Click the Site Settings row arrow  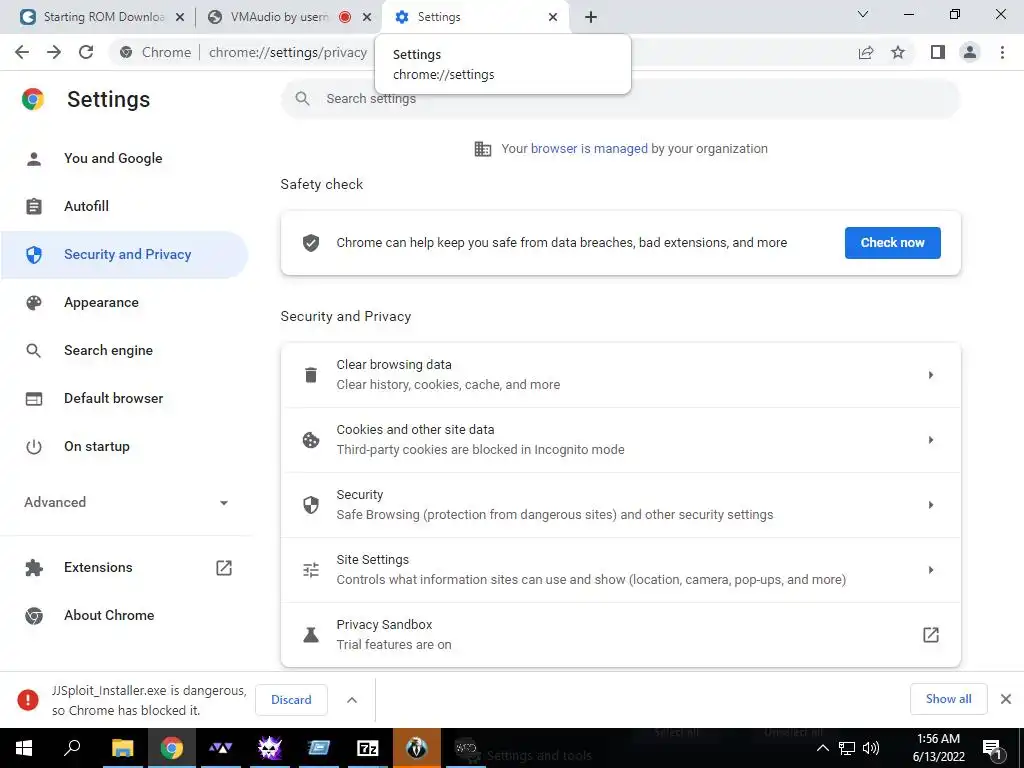click(x=931, y=570)
